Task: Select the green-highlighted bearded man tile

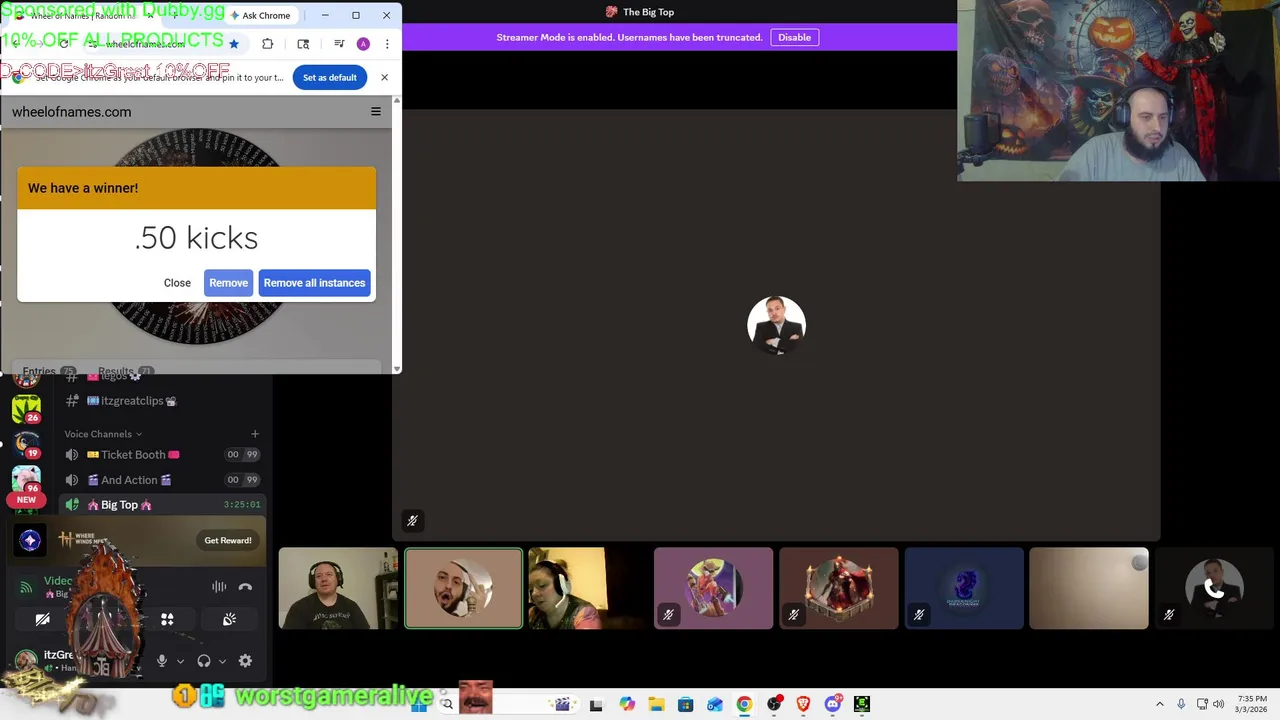Action: 463,588
